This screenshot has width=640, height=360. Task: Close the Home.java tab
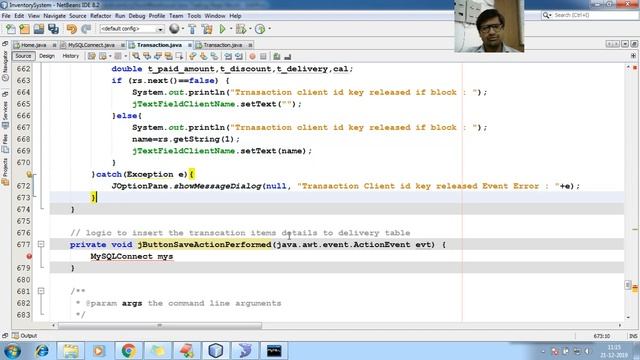click(54, 45)
